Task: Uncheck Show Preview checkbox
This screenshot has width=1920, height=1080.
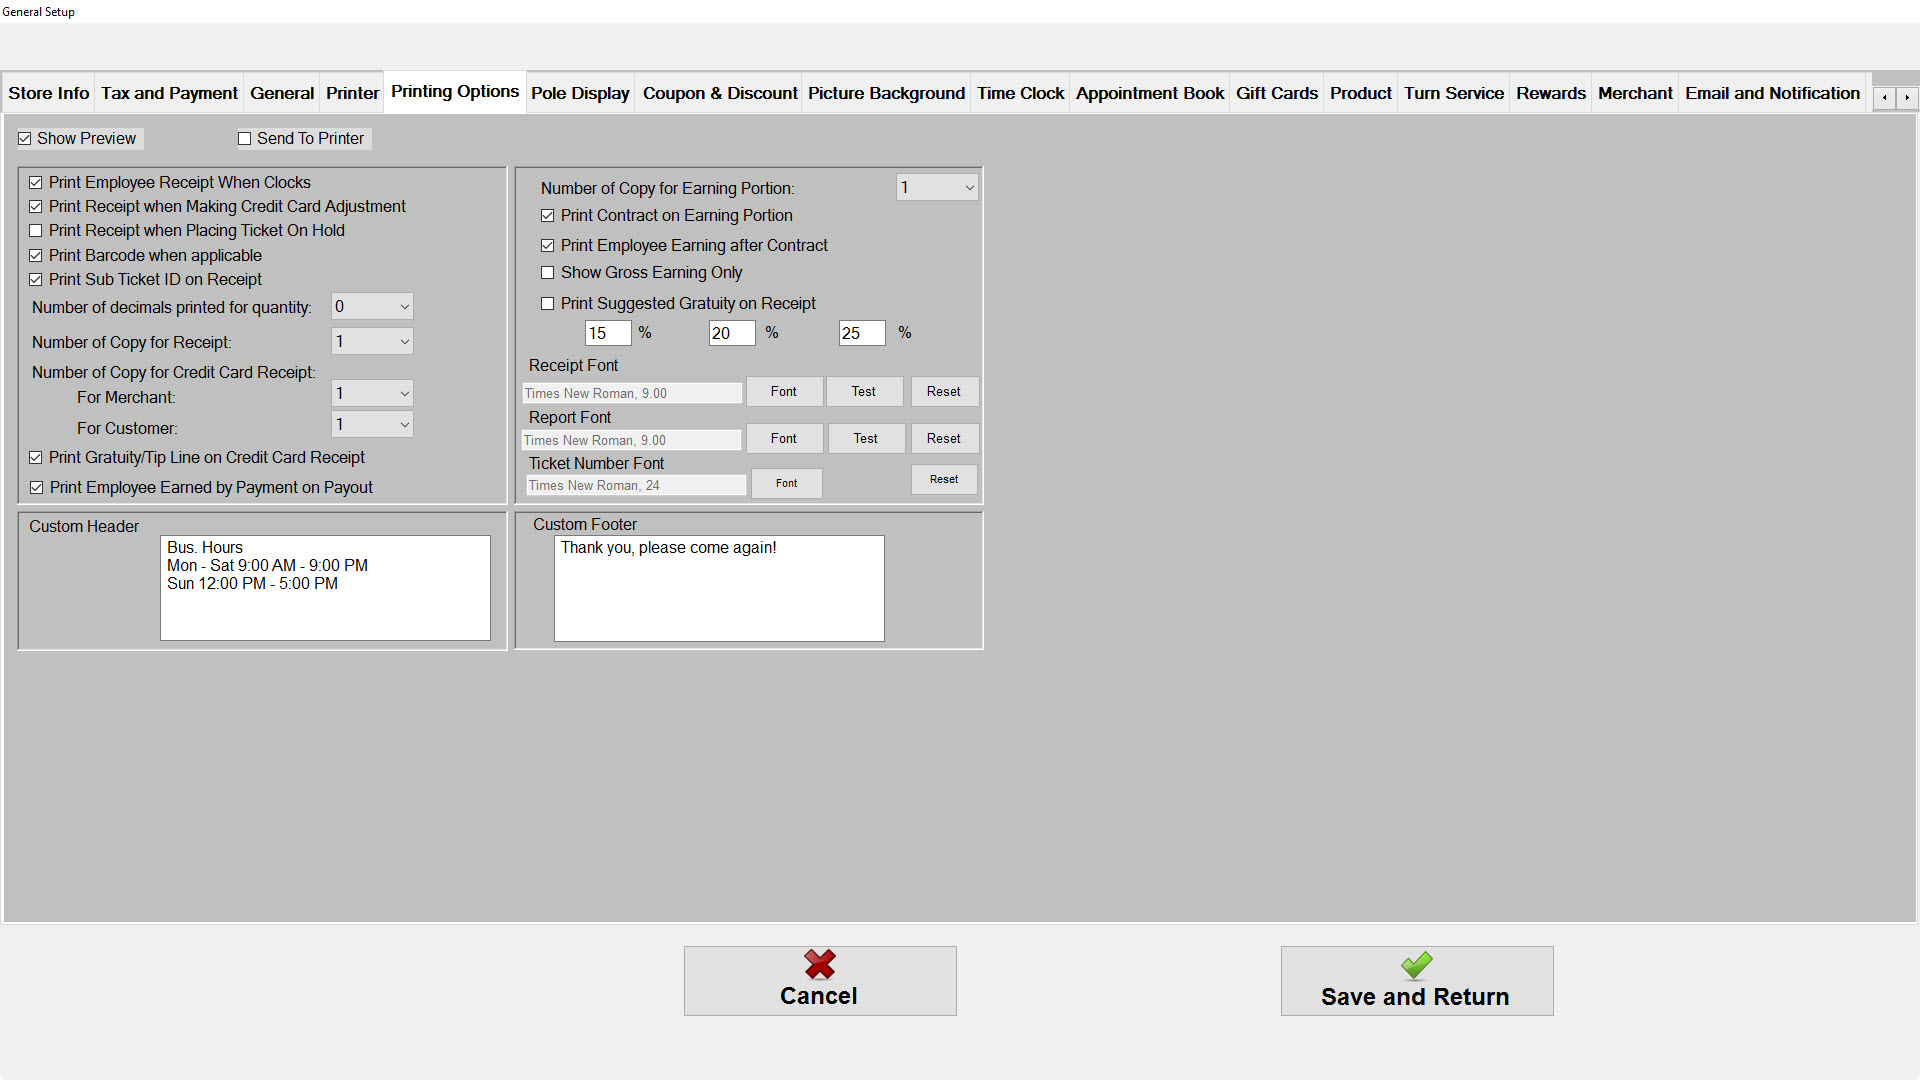Action: (25, 139)
